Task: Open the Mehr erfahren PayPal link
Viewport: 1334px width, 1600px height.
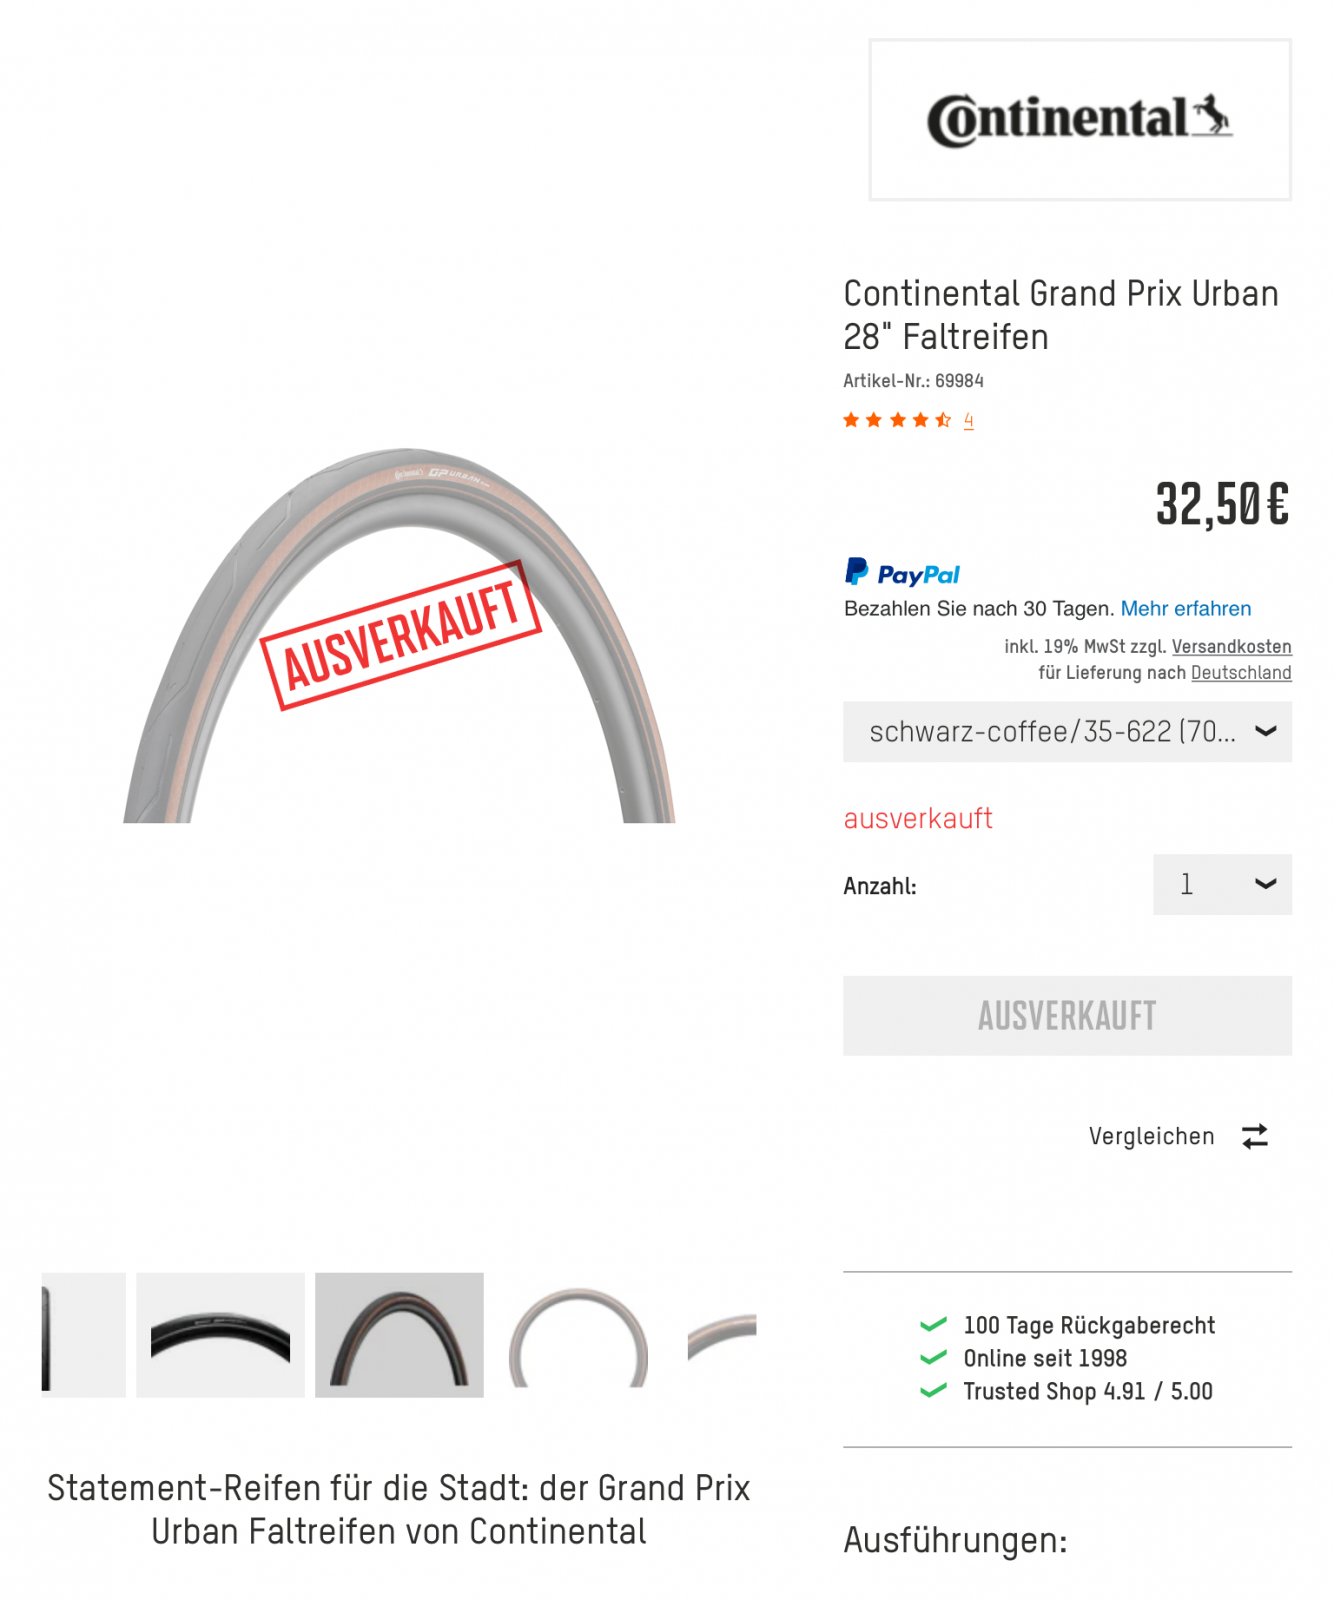Action: pos(1185,608)
